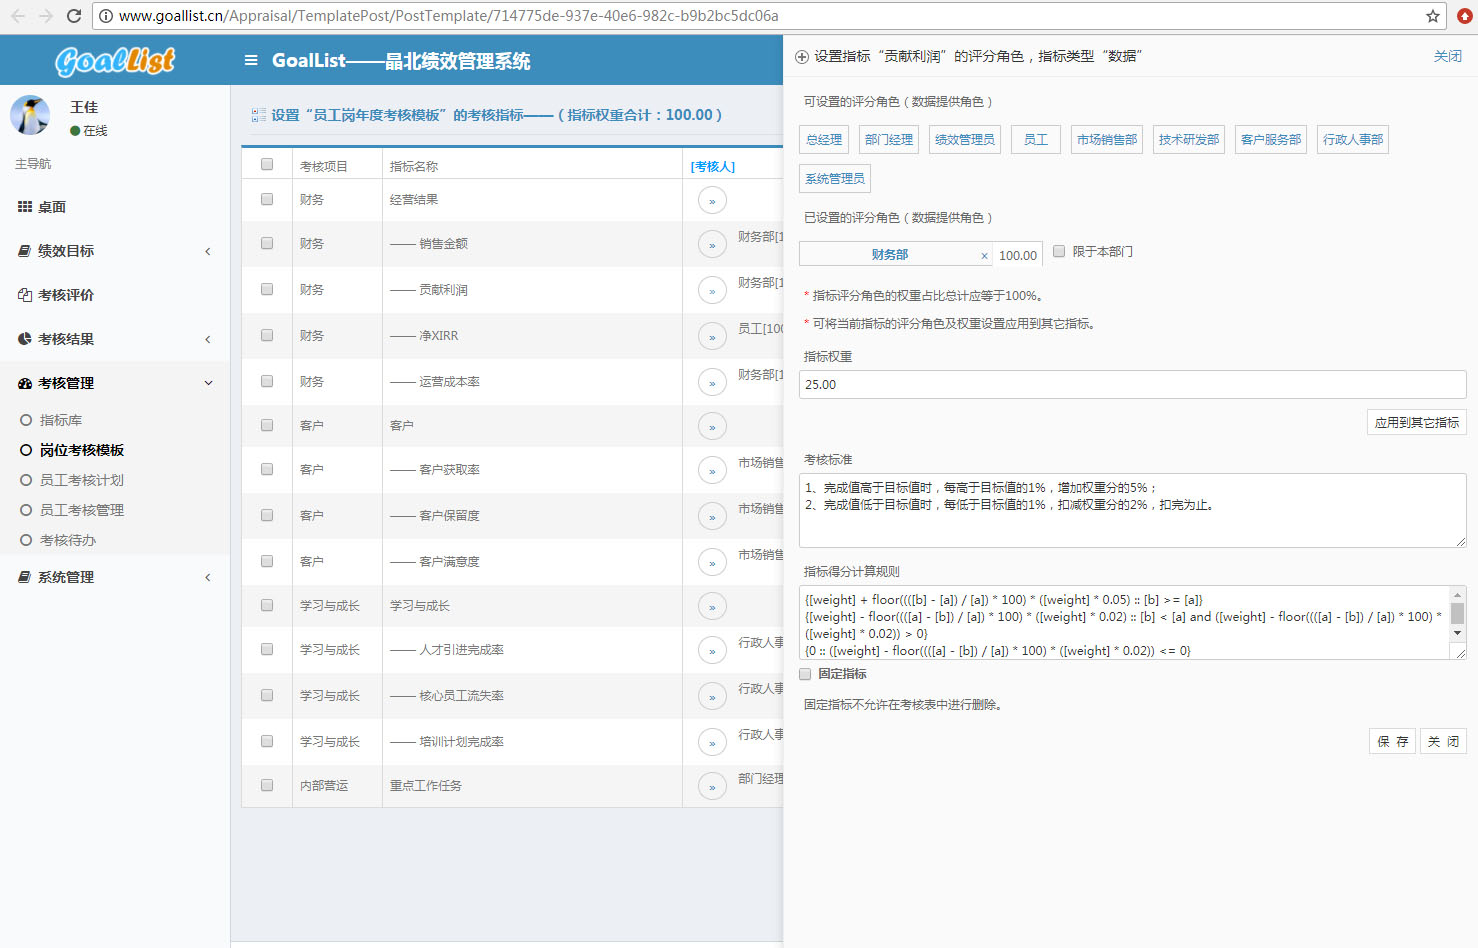Click the 指标权重 input field
The width and height of the screenshot is (1478, 948).
(x=1132, y=385)
